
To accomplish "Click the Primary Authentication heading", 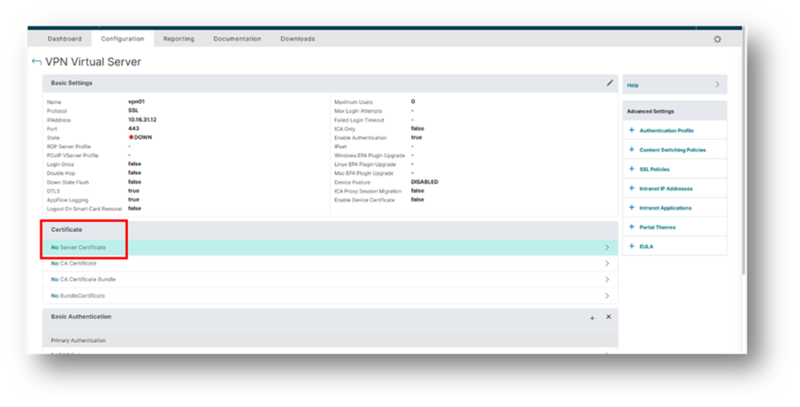I will (78, 340).
